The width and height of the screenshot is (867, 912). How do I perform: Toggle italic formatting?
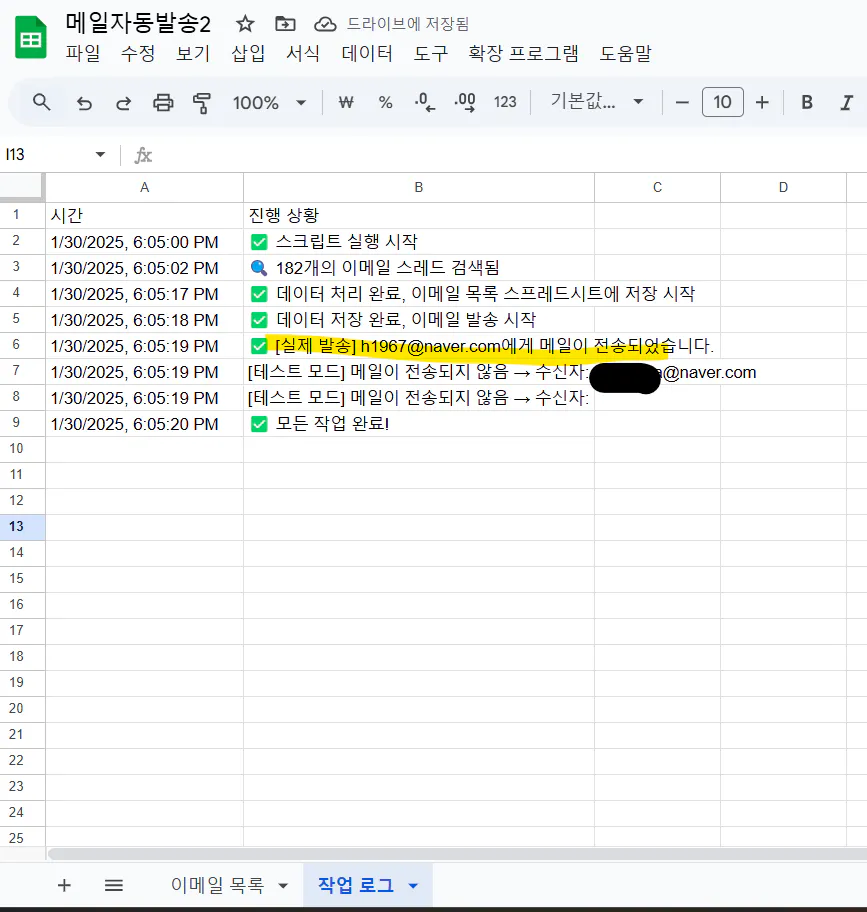(x=845, y=102)
